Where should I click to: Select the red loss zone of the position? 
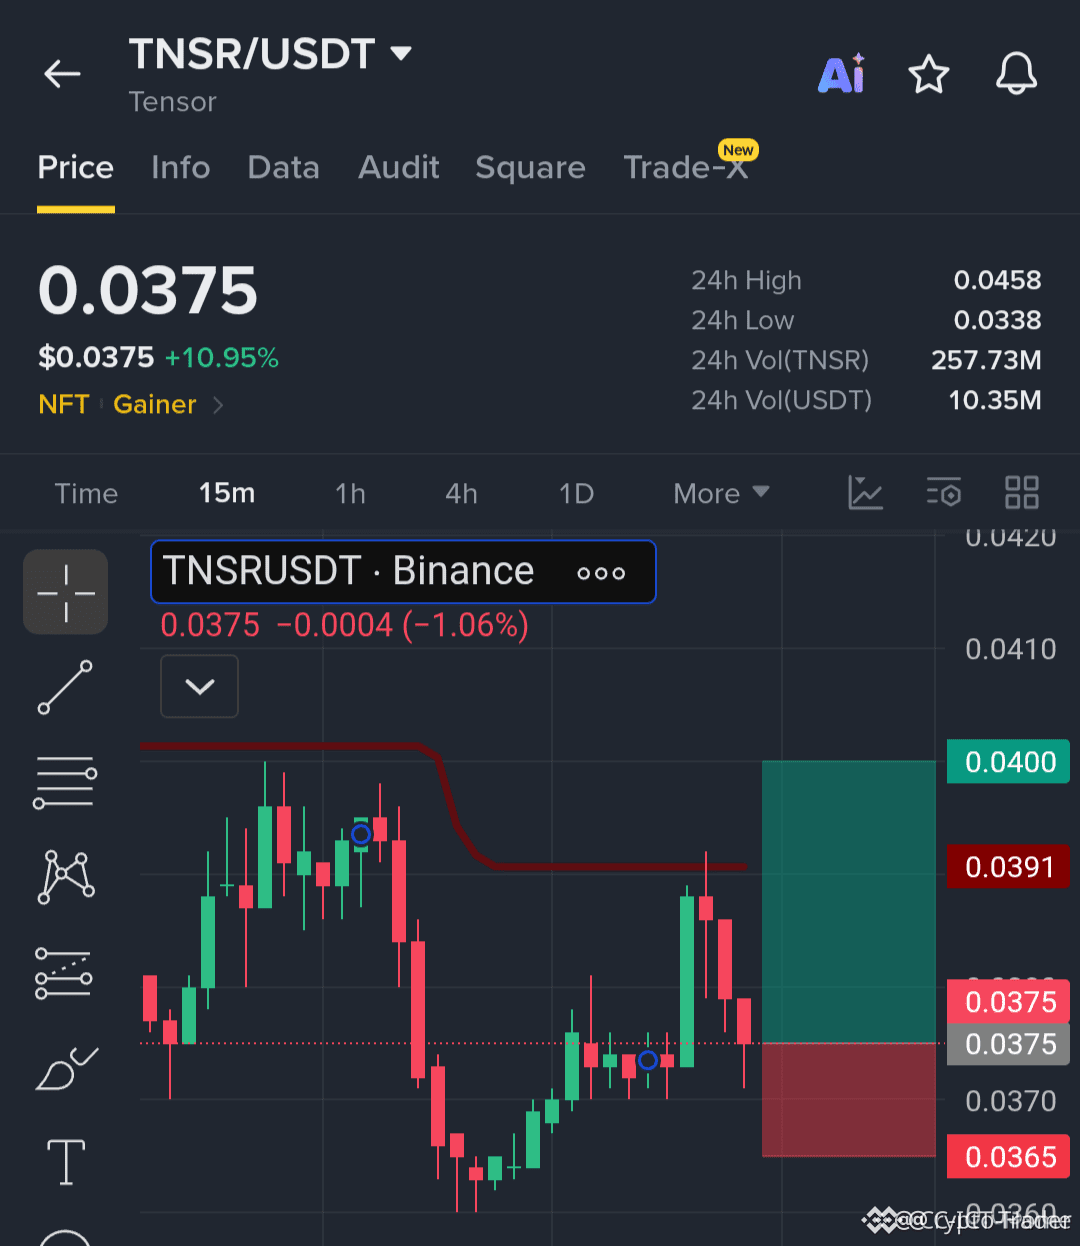pyautogui.click(x=849, y=1100)
